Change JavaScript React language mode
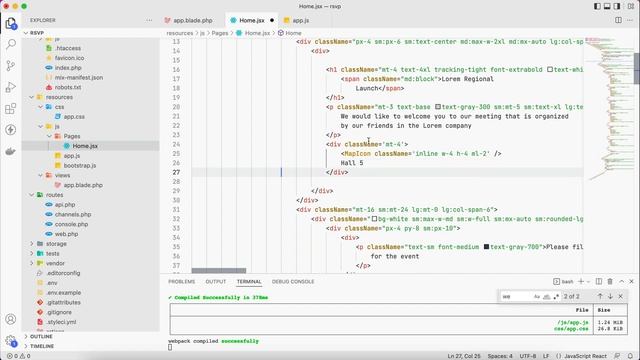 (x=585, y=356)
